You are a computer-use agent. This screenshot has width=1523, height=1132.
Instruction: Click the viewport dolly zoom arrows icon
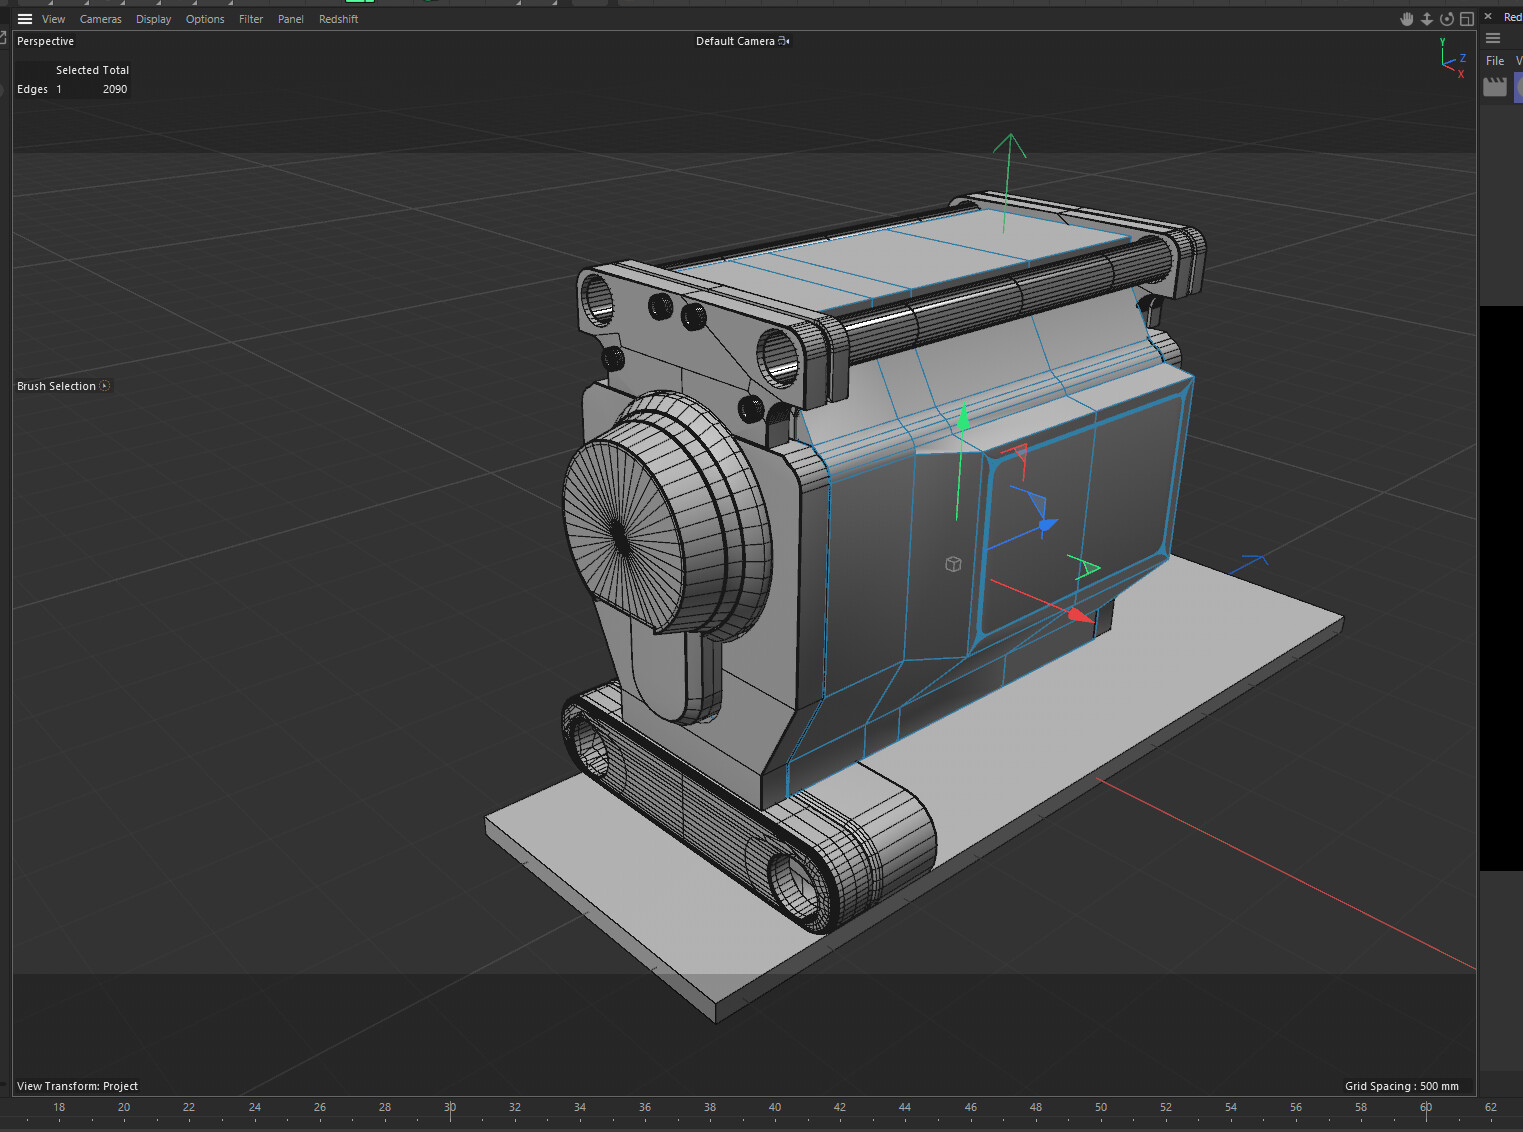coord(1427,19)
